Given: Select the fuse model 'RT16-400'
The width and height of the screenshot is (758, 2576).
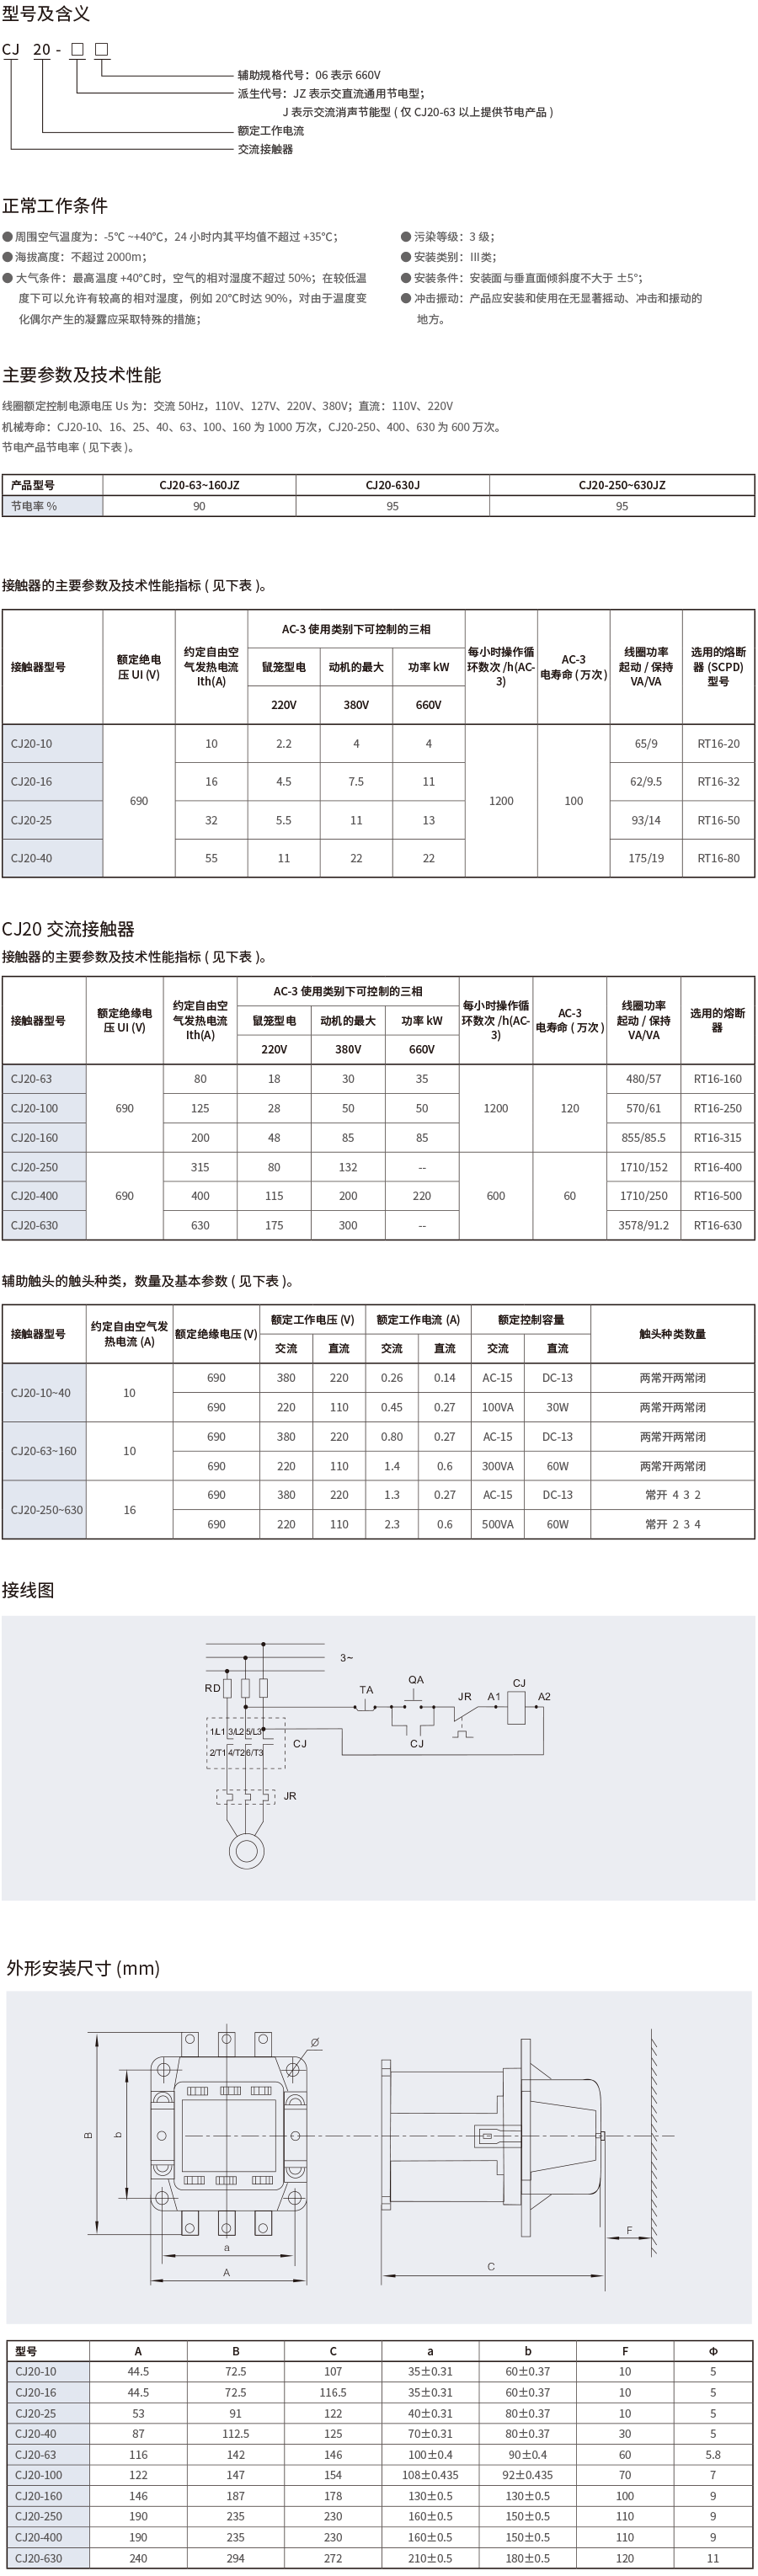Looking at the screenshot, I should point(718,1167).
